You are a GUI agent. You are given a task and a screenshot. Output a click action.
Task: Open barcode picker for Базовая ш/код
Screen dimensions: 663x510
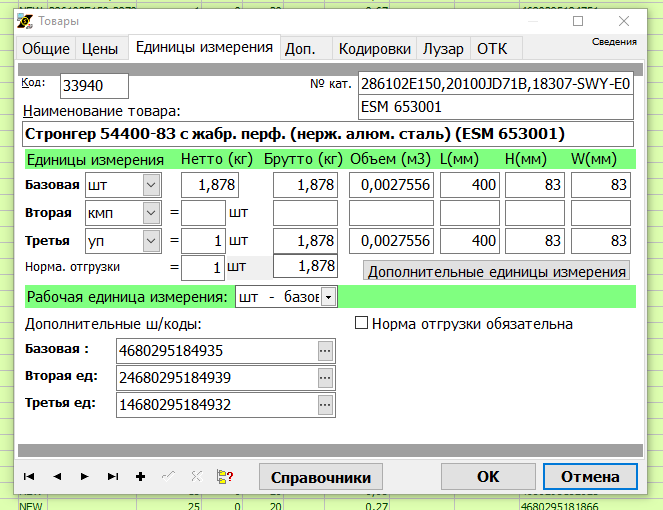325,351
